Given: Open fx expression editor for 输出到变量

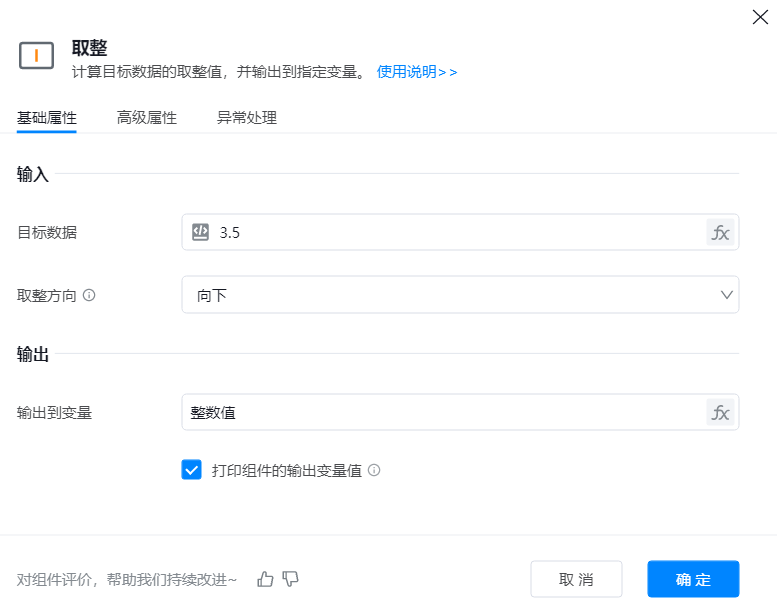Looking at the screenshot, I should (720, 412).
